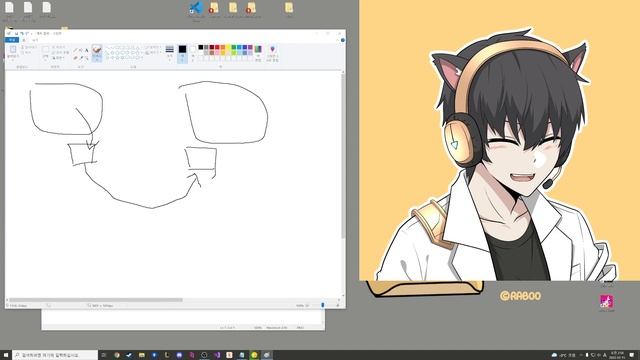Click the Windows Start button
The height and width of the screenshot is (360, 640).
pyautogui.click(x=6, y=355)
